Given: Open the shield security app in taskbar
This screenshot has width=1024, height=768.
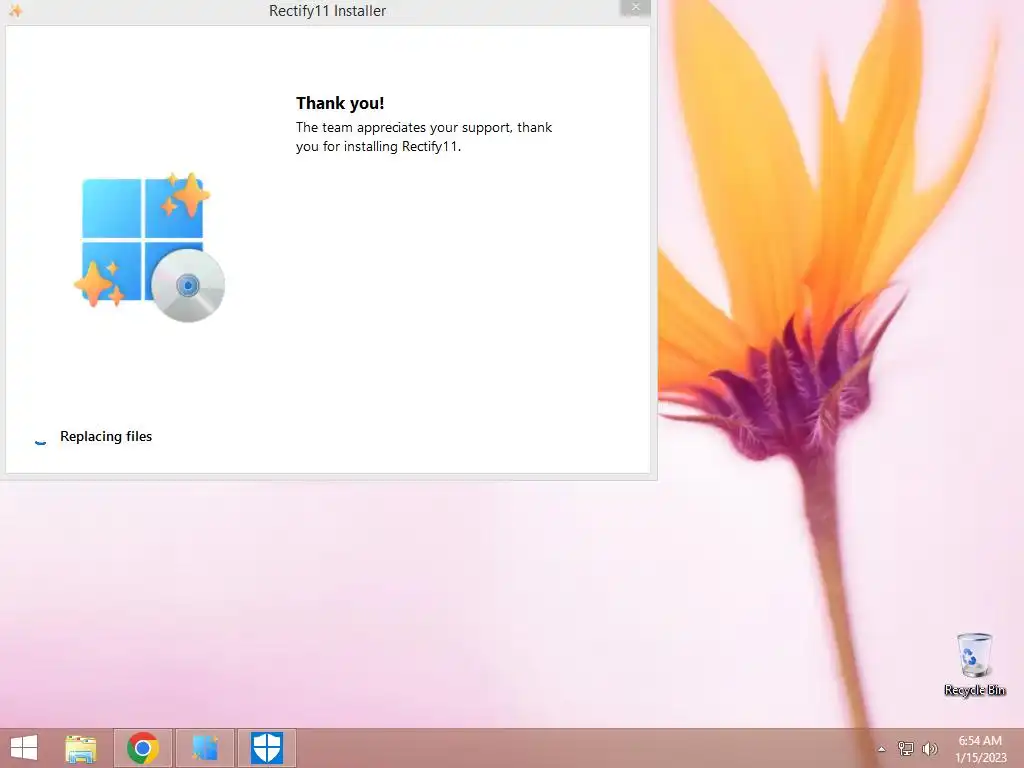Looking at the screenshot, I should [x=266, y=748].
